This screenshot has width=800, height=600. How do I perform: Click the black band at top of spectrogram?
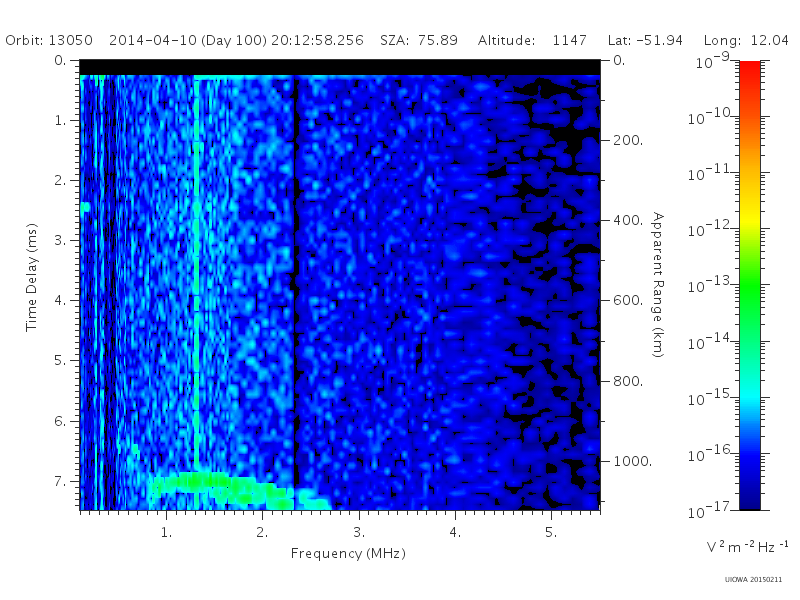pyautogui.click(x=340, y=67)
